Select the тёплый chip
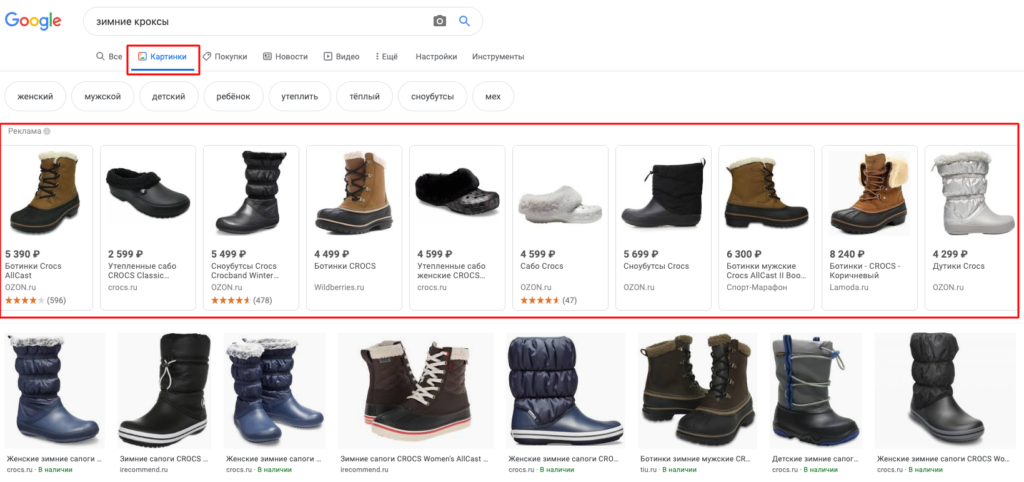 coord(364,96)
